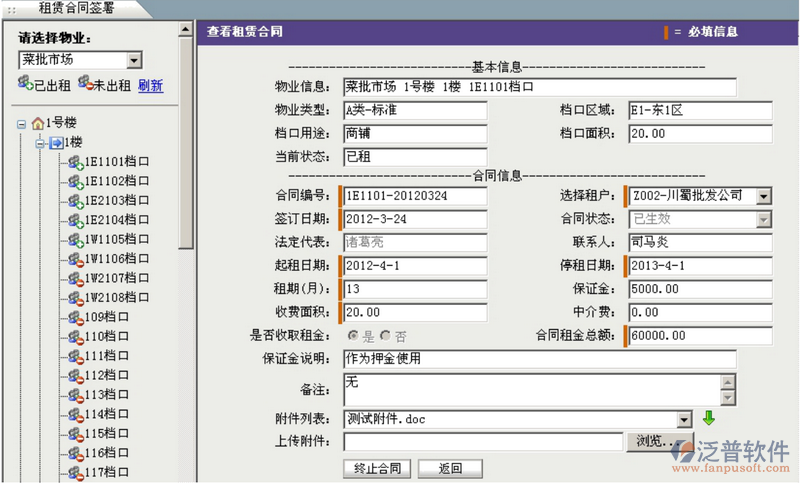Click the 保证金说明 input field
This screenshot has width=800, height=484.
point(539,358)
